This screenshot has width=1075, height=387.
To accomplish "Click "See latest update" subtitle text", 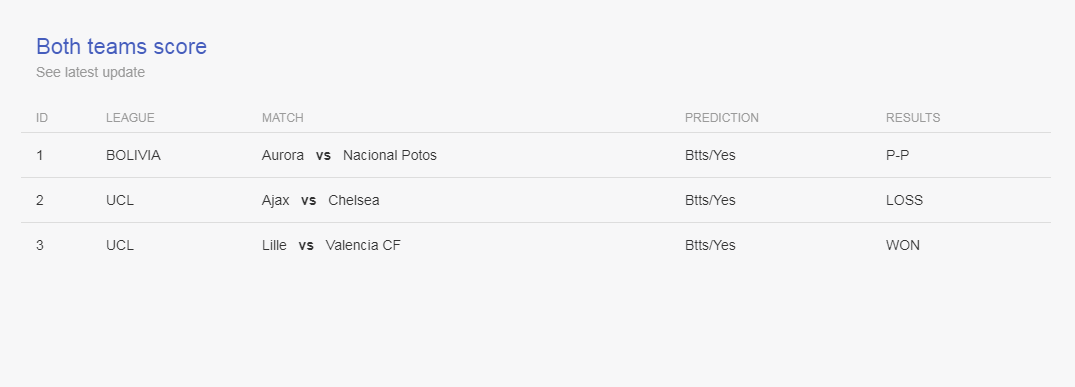I will 90,72.
